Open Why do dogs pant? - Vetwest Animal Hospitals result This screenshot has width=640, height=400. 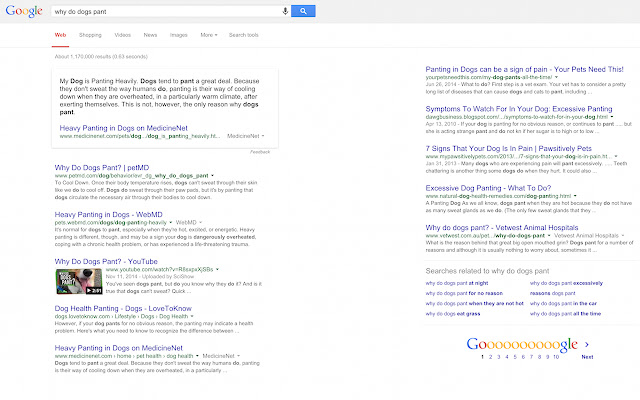point(502,228)
